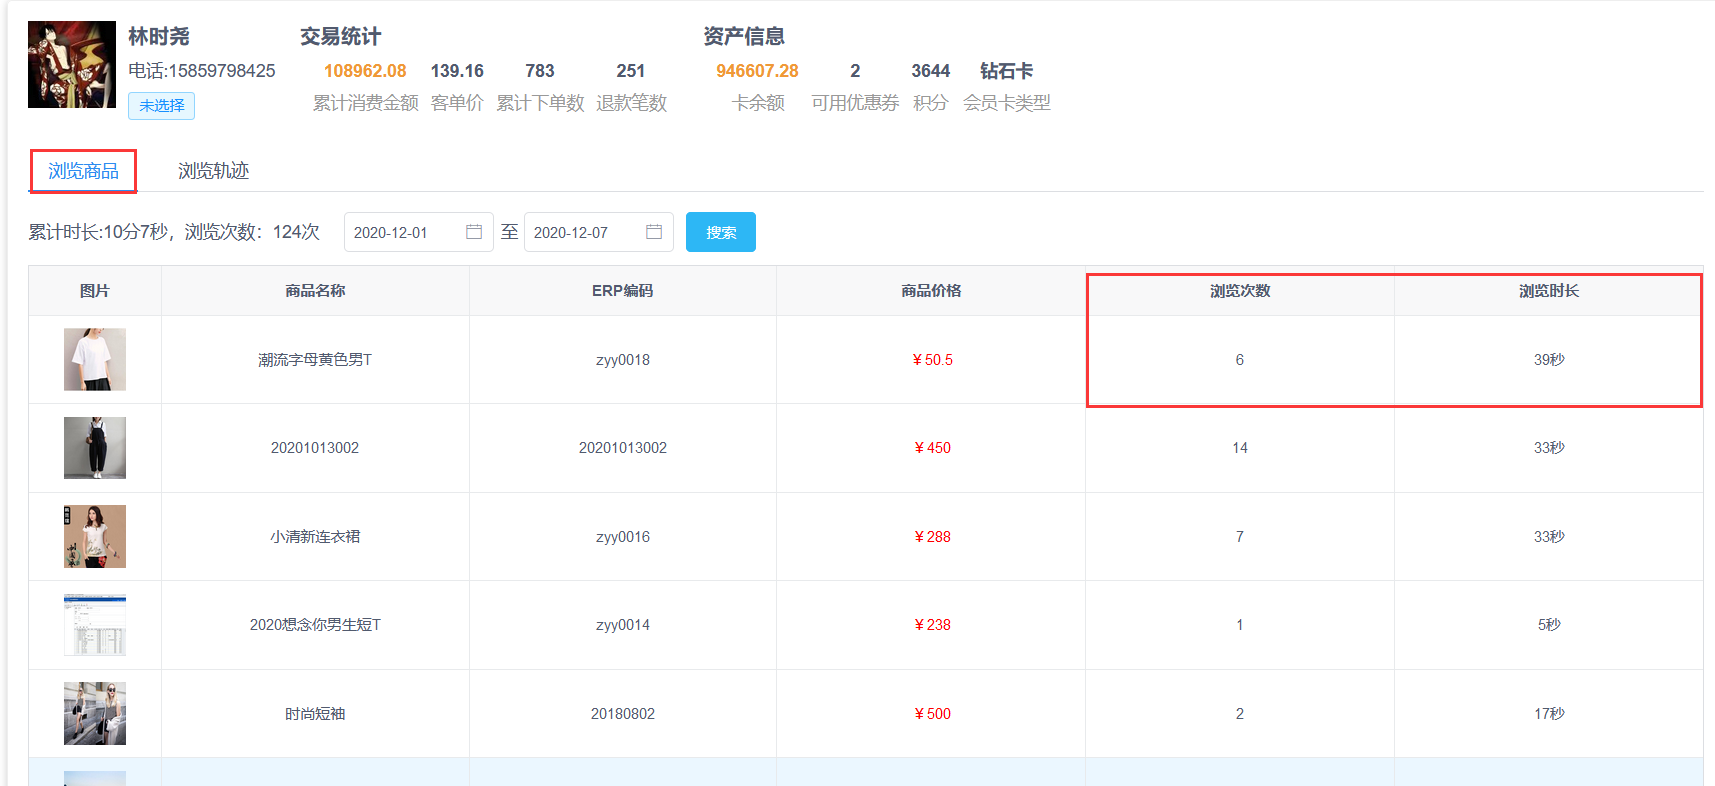Screen dimensions: 1715x786
Task: Open thumbnail of 小清新连衣裙 product
Action: 95,536
